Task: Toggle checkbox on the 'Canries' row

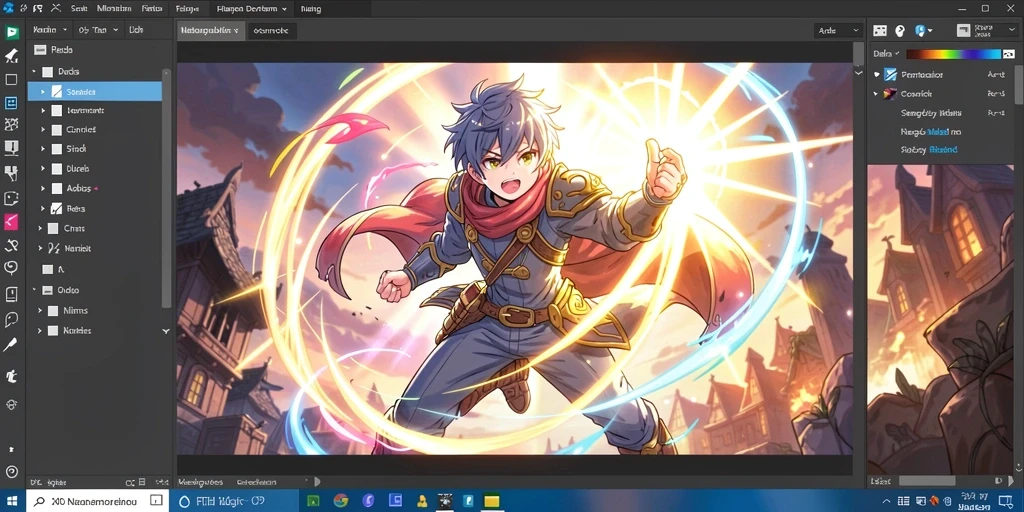Action: click(x=56, y=129)
